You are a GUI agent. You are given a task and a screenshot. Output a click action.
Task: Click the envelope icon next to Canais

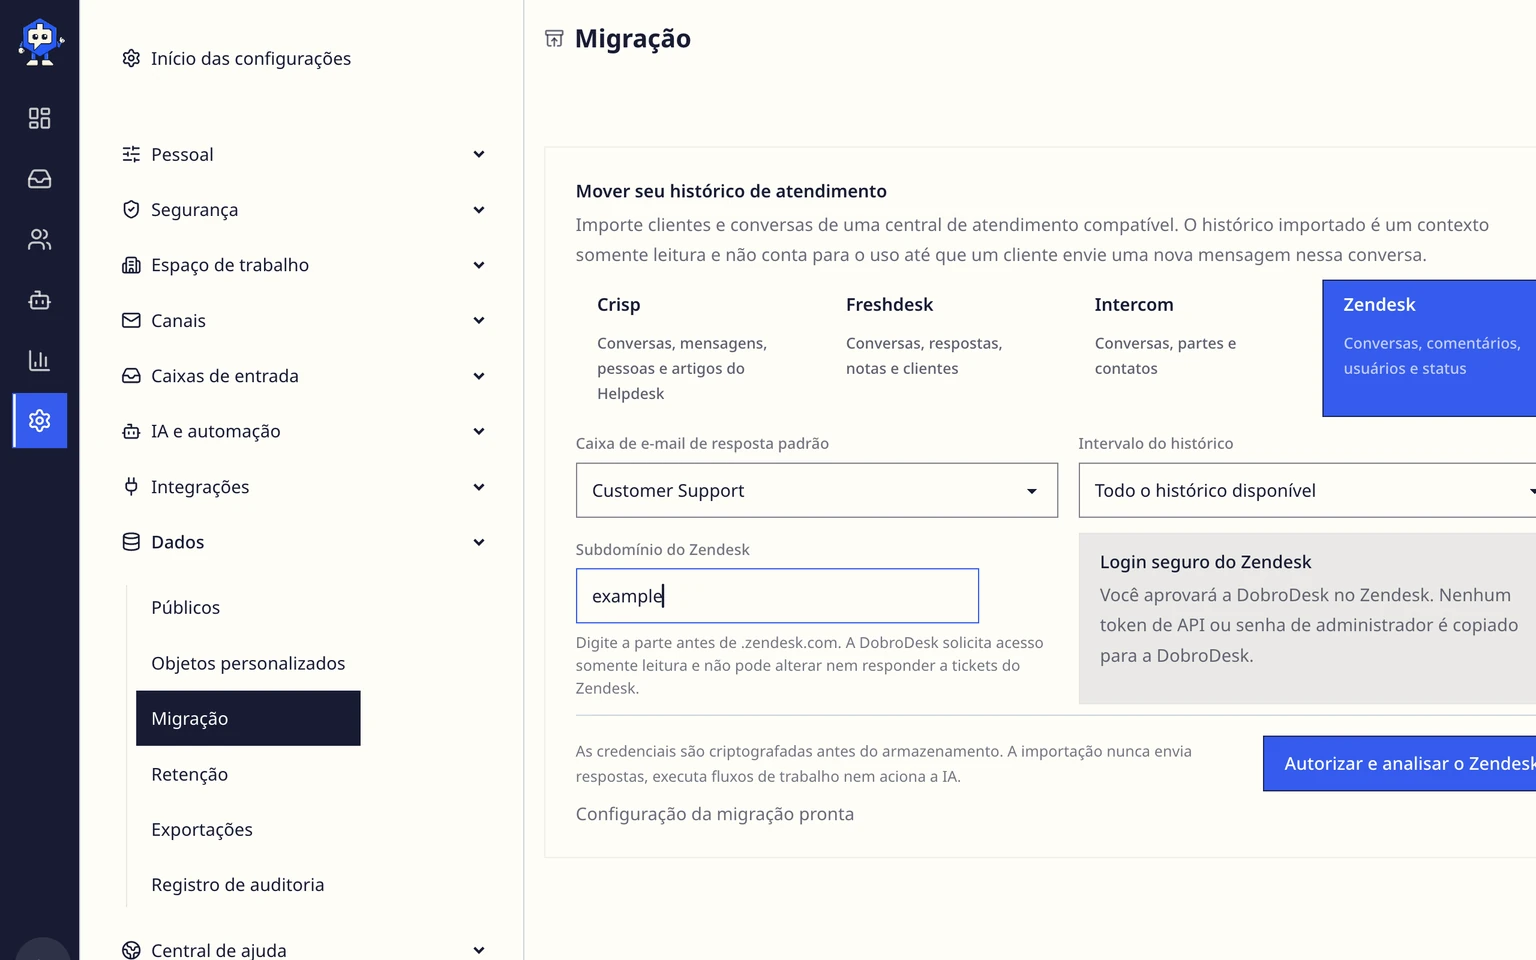[131, 320]
